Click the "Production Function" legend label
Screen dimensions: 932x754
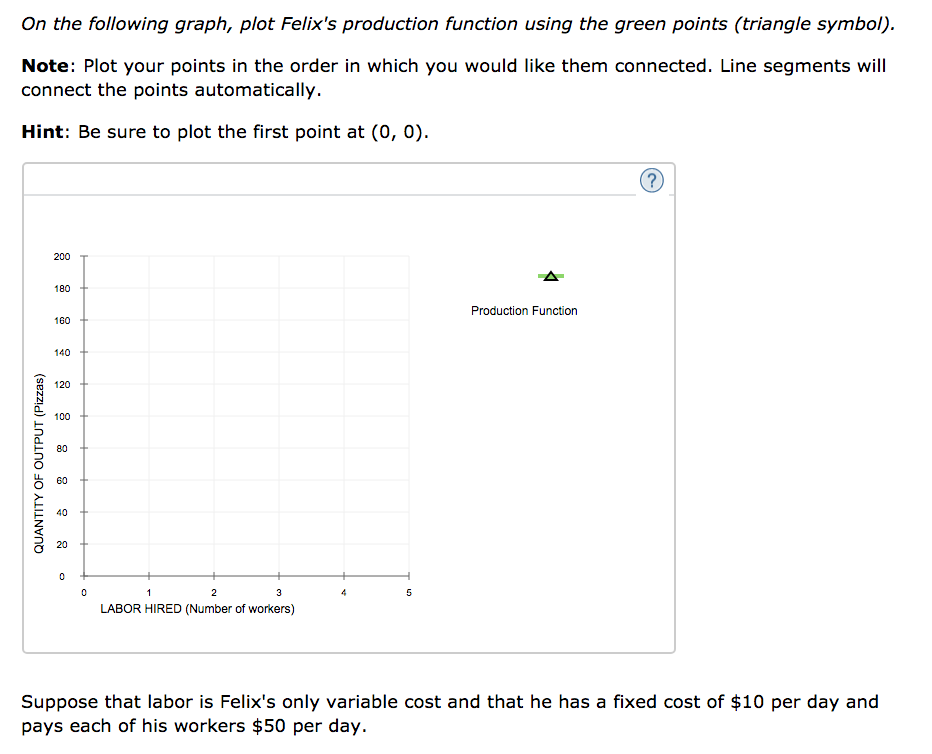tap(524, 310)
